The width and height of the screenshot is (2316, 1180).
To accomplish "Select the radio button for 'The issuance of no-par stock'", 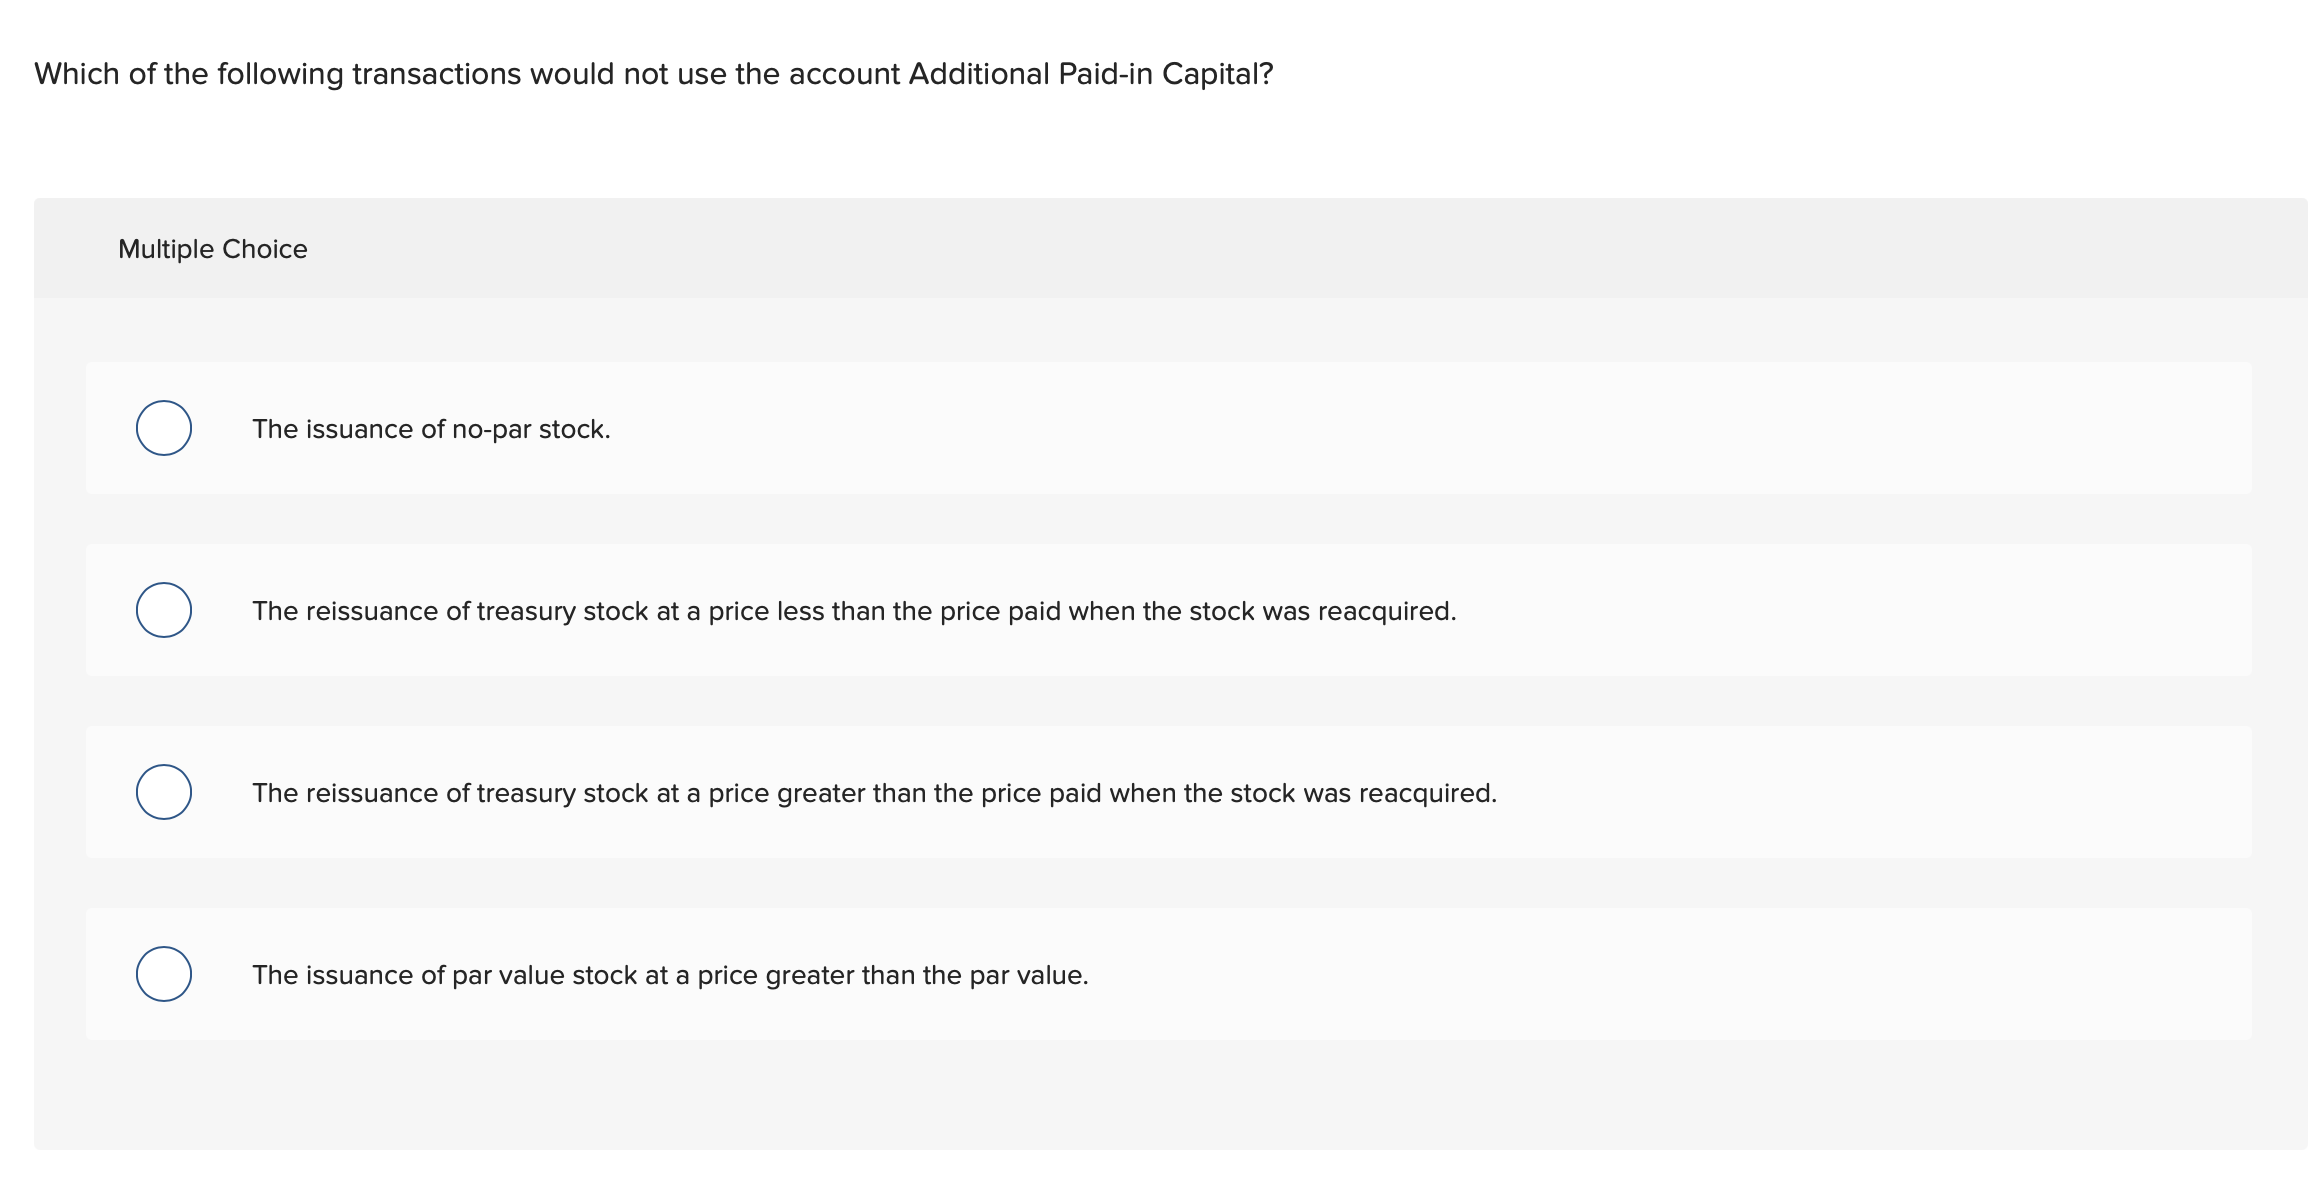I will click(163, 428).
